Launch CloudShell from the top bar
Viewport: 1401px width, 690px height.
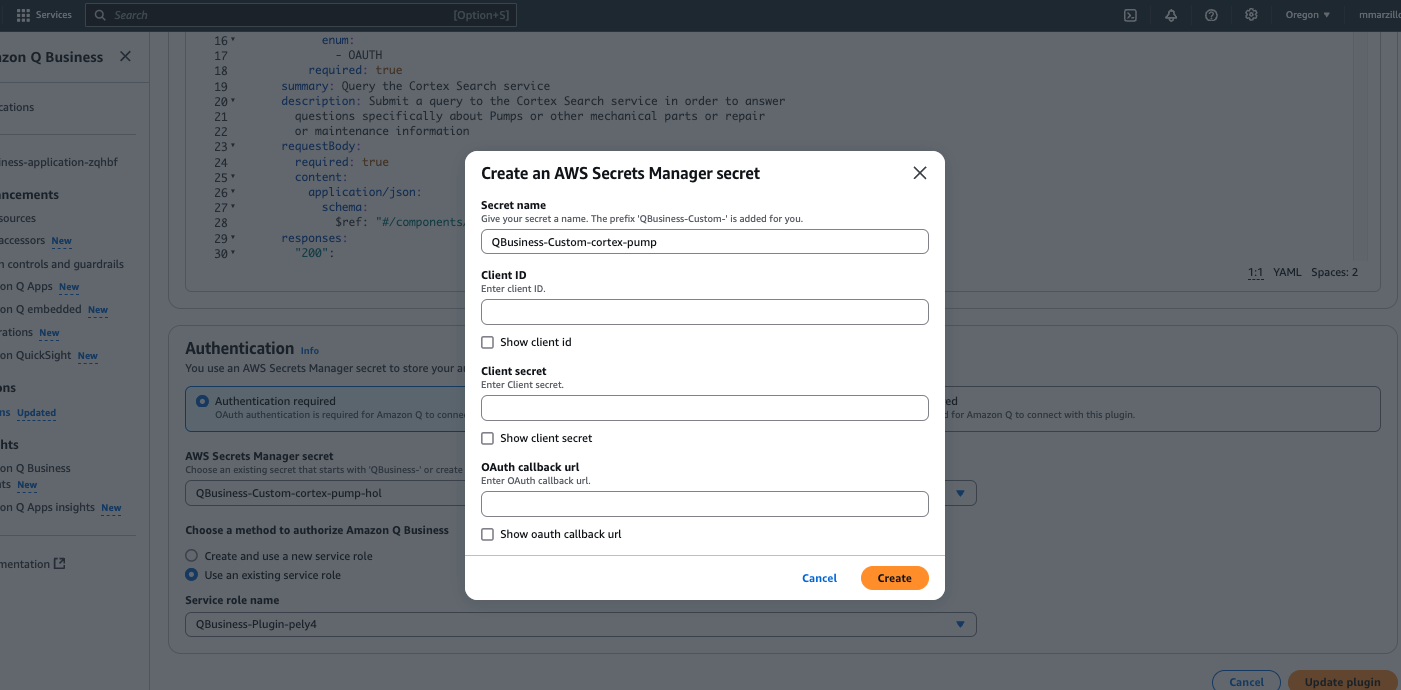pos(1130,15)
